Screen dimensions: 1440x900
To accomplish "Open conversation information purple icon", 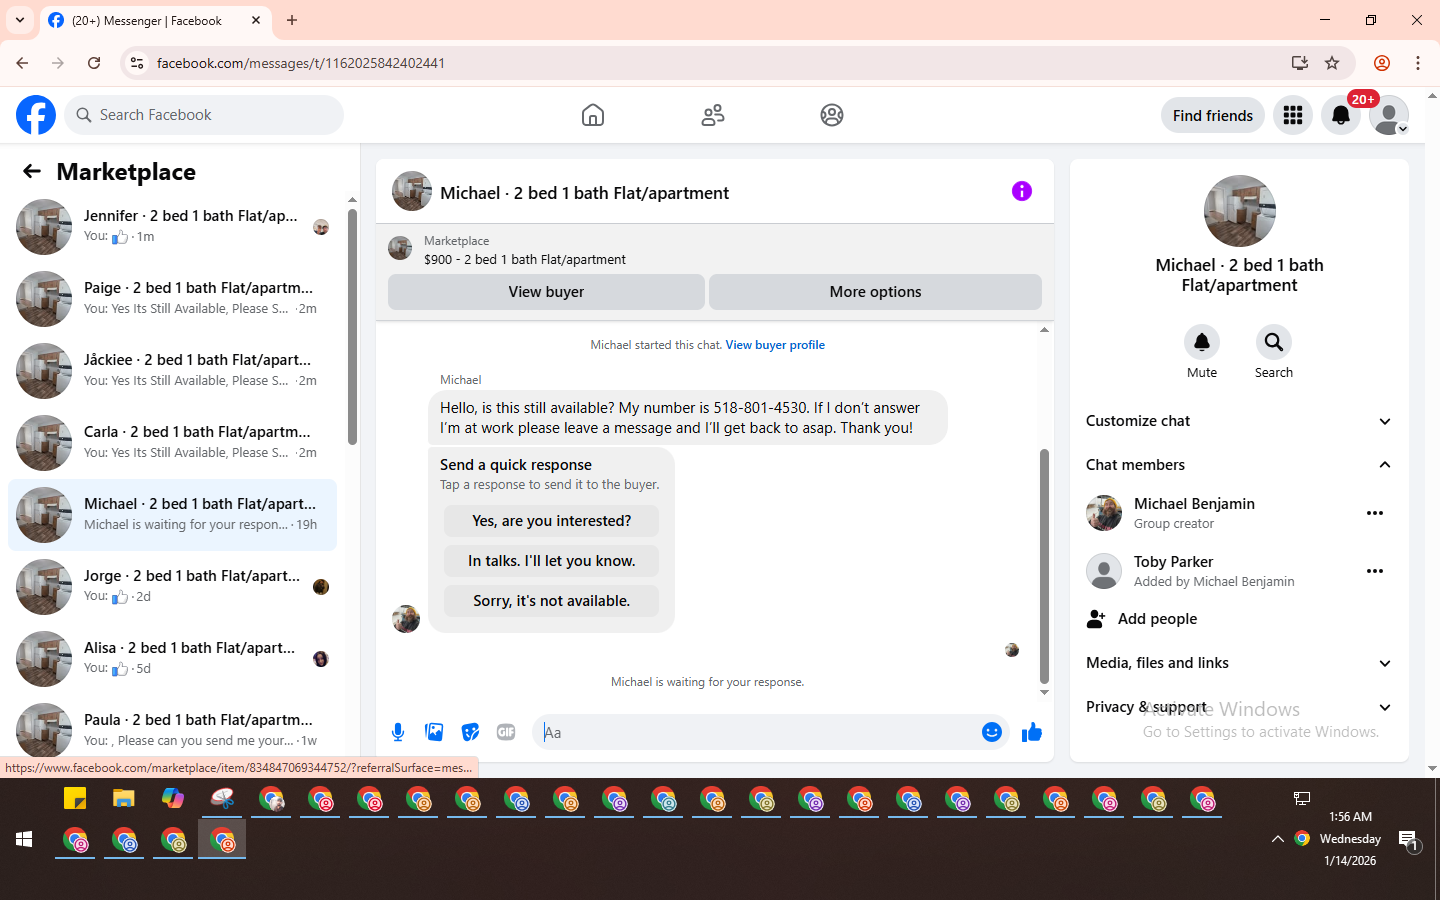I will (x=1021, y=191).
